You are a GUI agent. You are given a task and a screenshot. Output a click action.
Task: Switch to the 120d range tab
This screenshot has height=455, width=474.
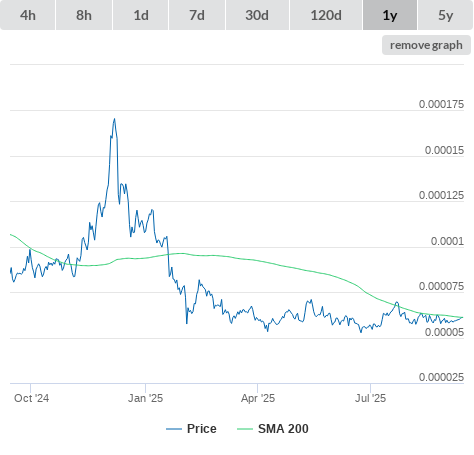coord(326,15)
